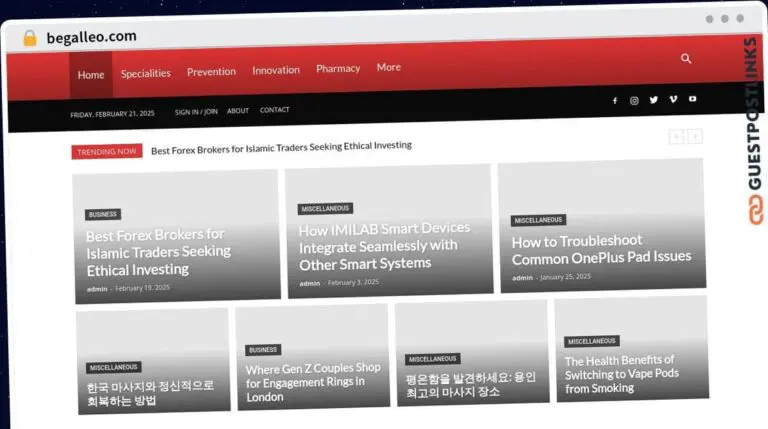The width and height of the screenshot is (768, 429).
Task: Click the Sign In / Join link
Action: (x=196, y=112)
